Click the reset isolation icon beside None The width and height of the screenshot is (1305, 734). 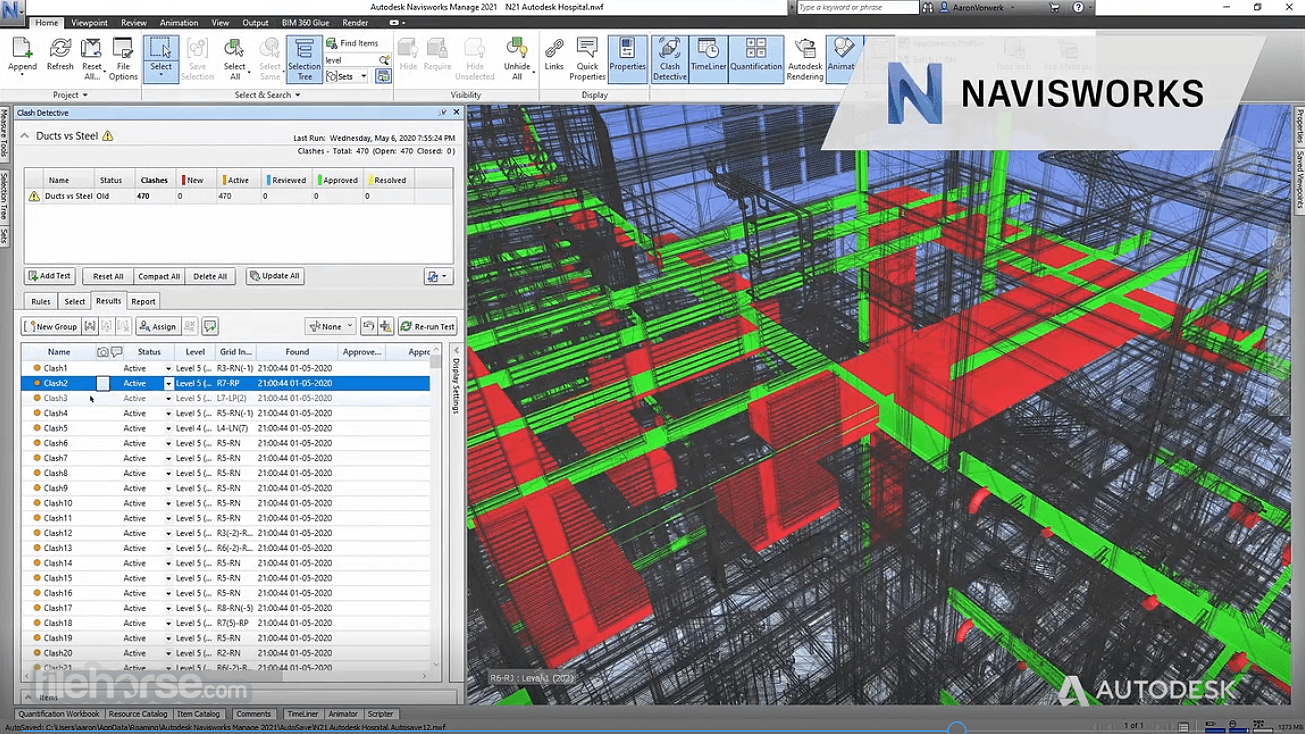point(368,326)
